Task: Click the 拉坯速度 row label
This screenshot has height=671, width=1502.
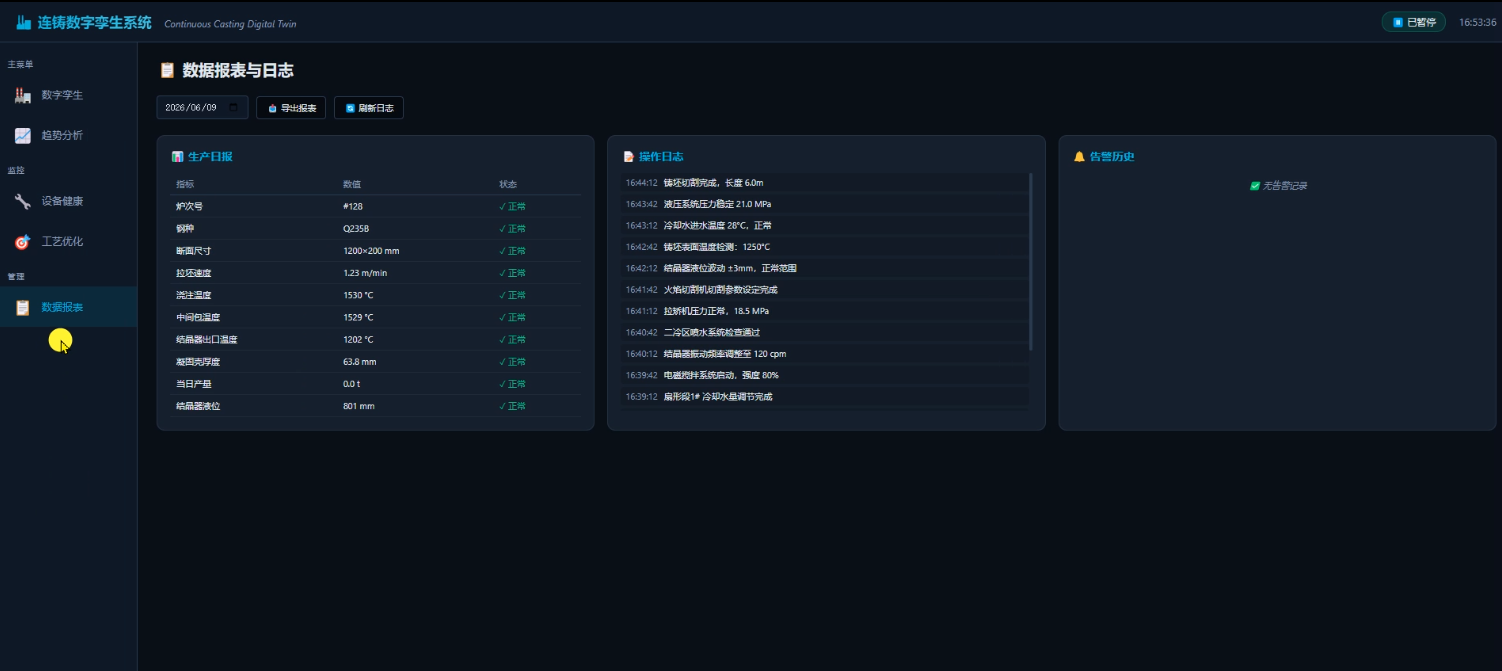Action: pos(194,273)
